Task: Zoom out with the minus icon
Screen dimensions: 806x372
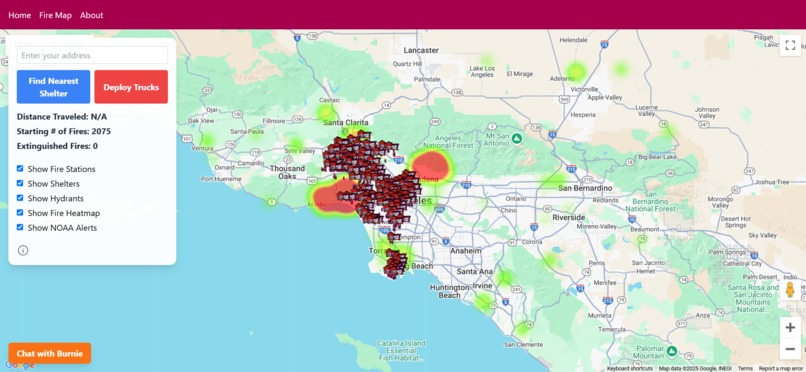Action: click(x=790, y=349)
